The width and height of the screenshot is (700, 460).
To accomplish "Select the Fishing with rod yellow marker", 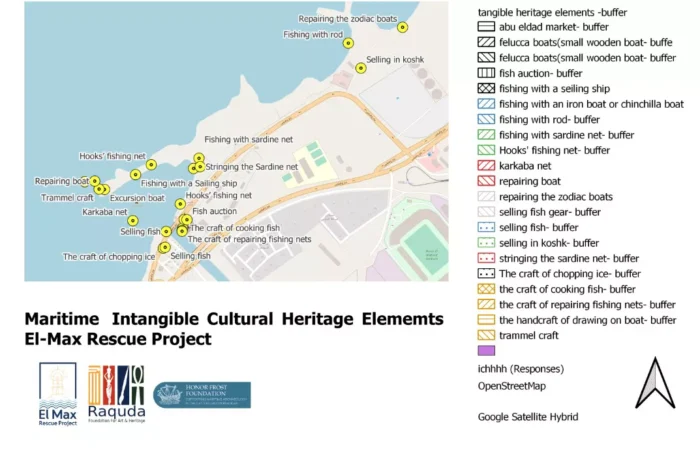I will (x=348, y=43).
